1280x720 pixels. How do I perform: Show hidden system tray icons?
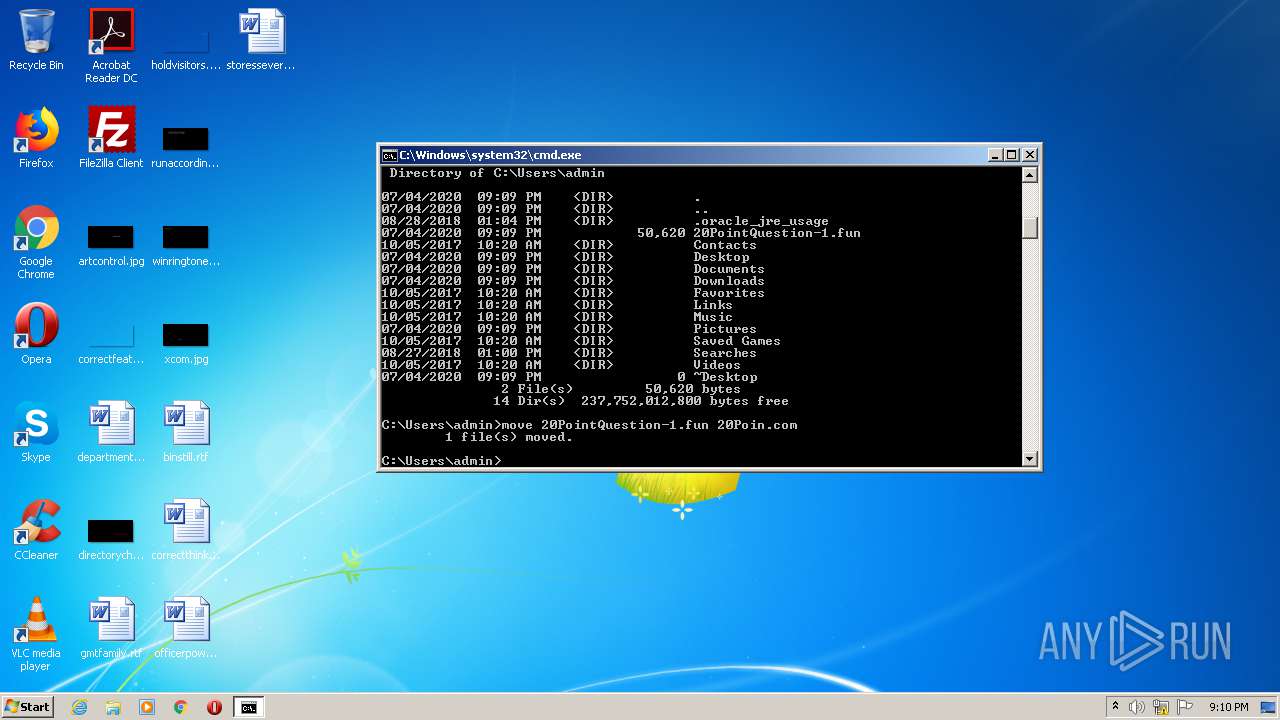click(x=1115, y=707)
